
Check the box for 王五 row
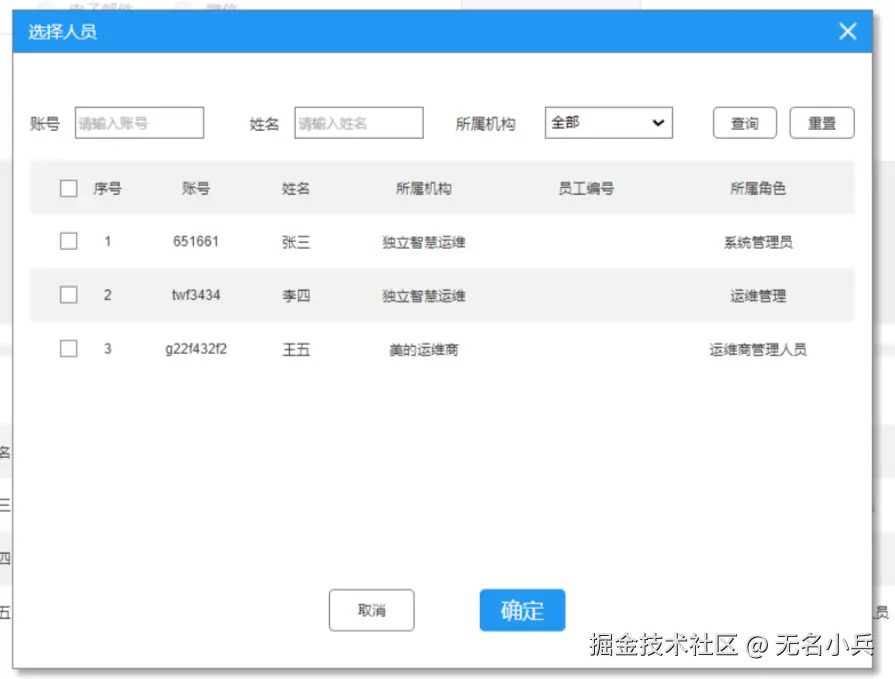tap(68, 349)
